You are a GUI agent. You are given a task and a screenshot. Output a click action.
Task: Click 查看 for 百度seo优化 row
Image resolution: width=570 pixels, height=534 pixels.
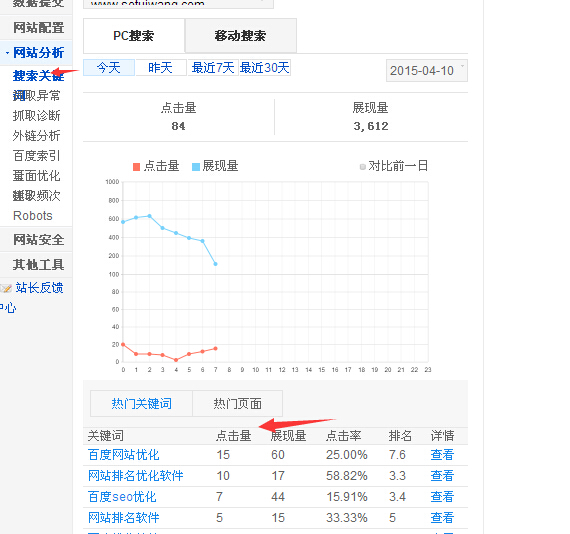coord(442,497)
